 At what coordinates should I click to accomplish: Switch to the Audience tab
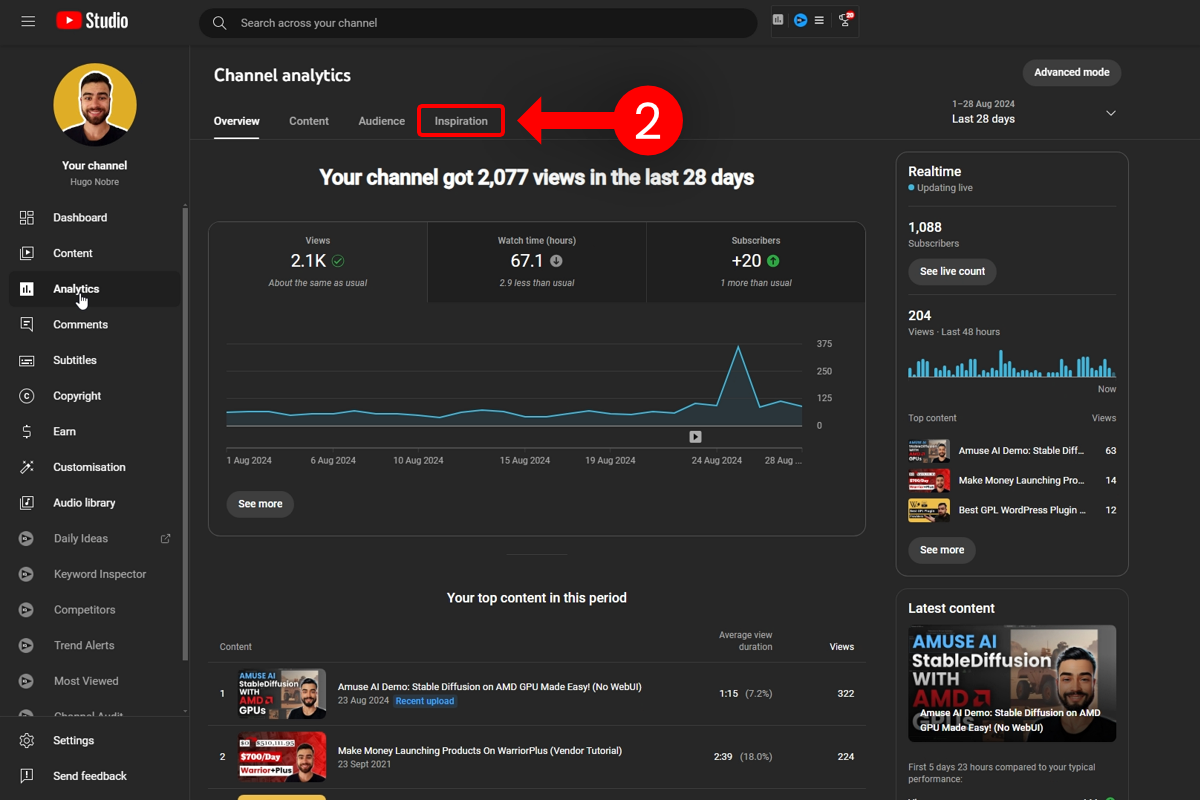pyautogui.click(x=381, y=120)
